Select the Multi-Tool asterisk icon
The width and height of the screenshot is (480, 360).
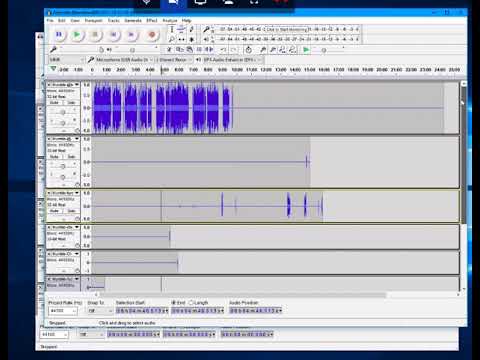coord(192,39)
